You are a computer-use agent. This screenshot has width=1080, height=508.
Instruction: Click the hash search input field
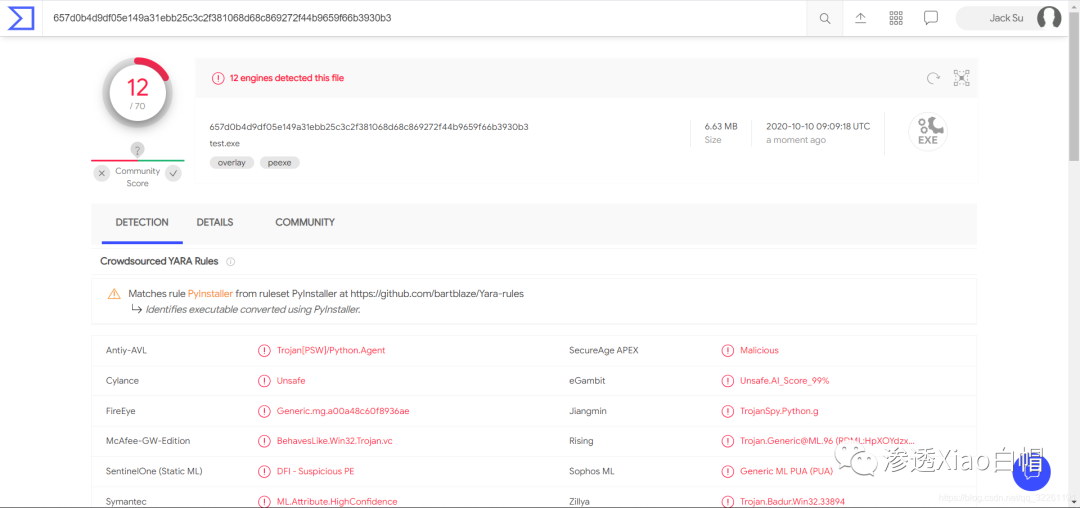point(425,18)
